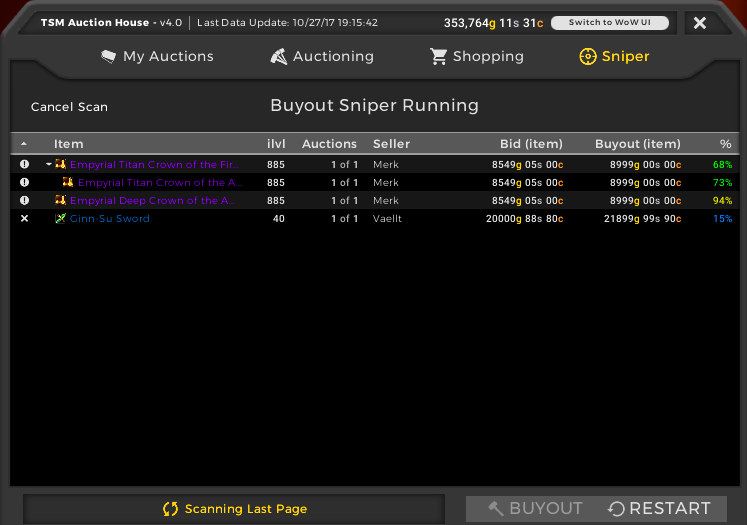This screenshot has height=525, width=747.
Task: Click the Auctioning gavel icon
Action: (279, 56)
